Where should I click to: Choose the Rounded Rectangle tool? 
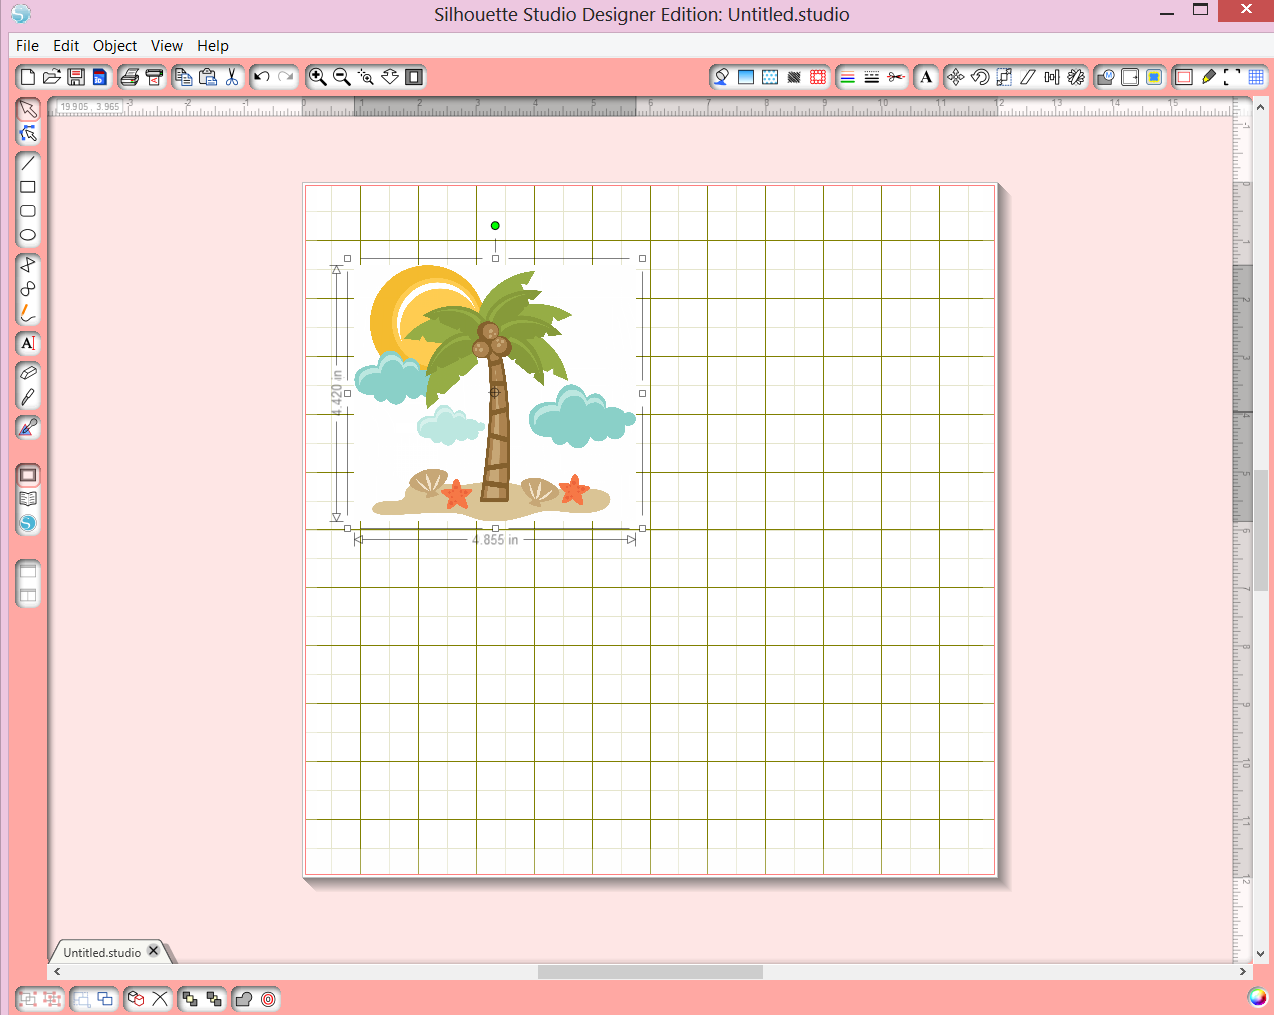point(27,212)
